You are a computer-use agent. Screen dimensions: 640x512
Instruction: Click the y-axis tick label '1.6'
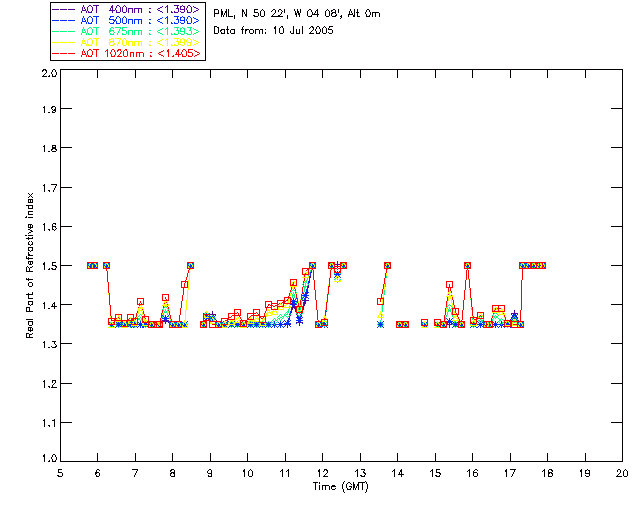pyautogui.click(x=49, y=227)
